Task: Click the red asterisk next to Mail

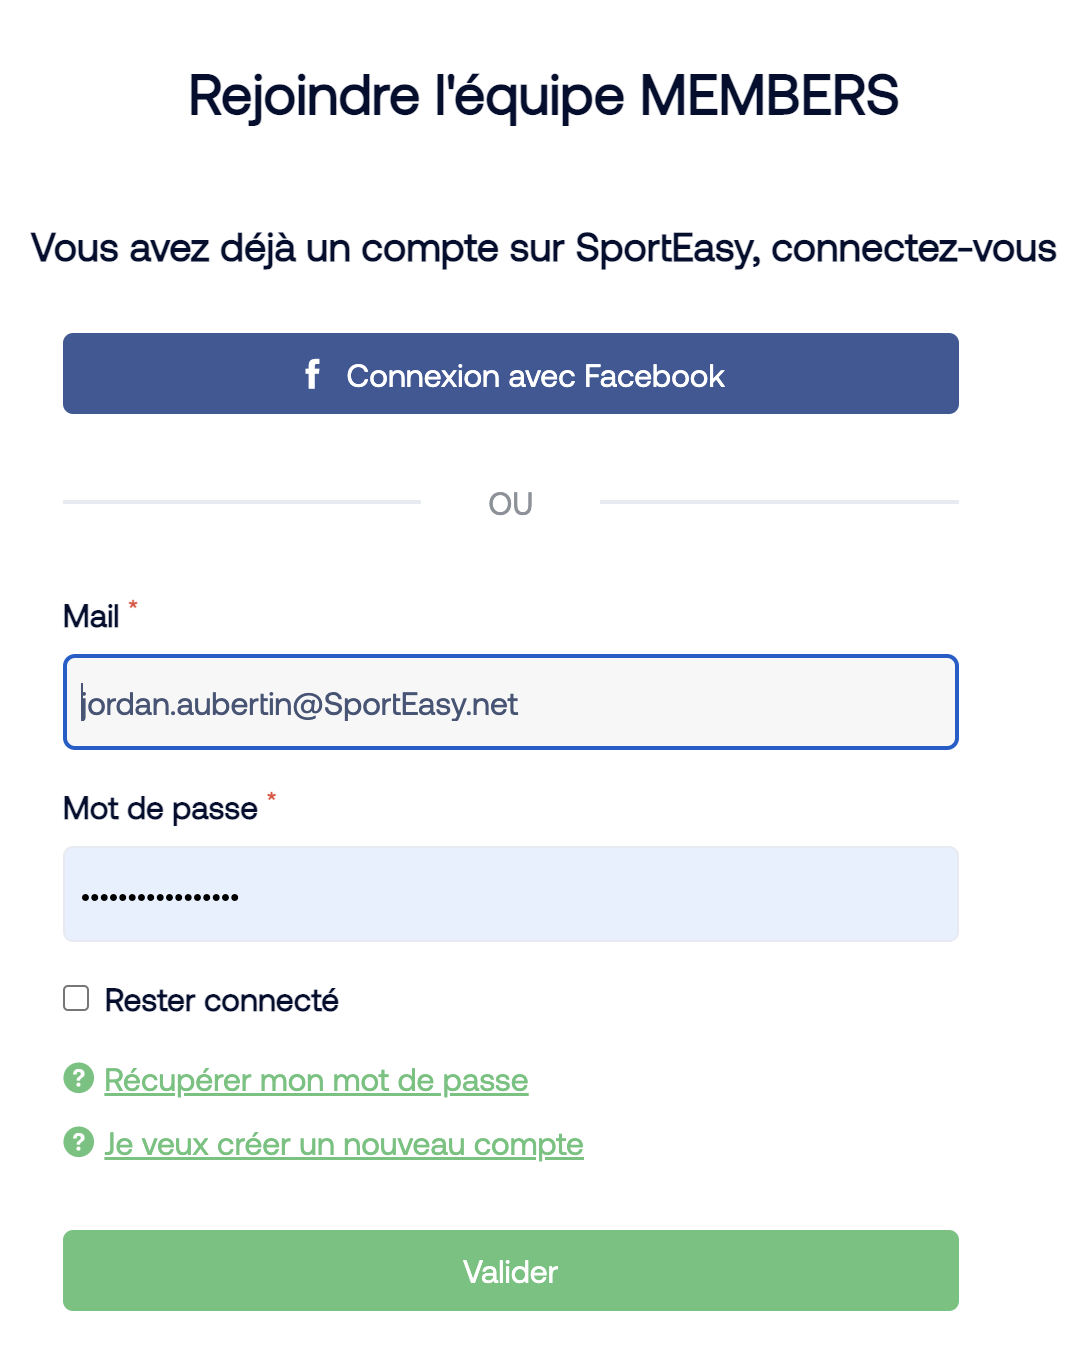Action: (133, 605)
